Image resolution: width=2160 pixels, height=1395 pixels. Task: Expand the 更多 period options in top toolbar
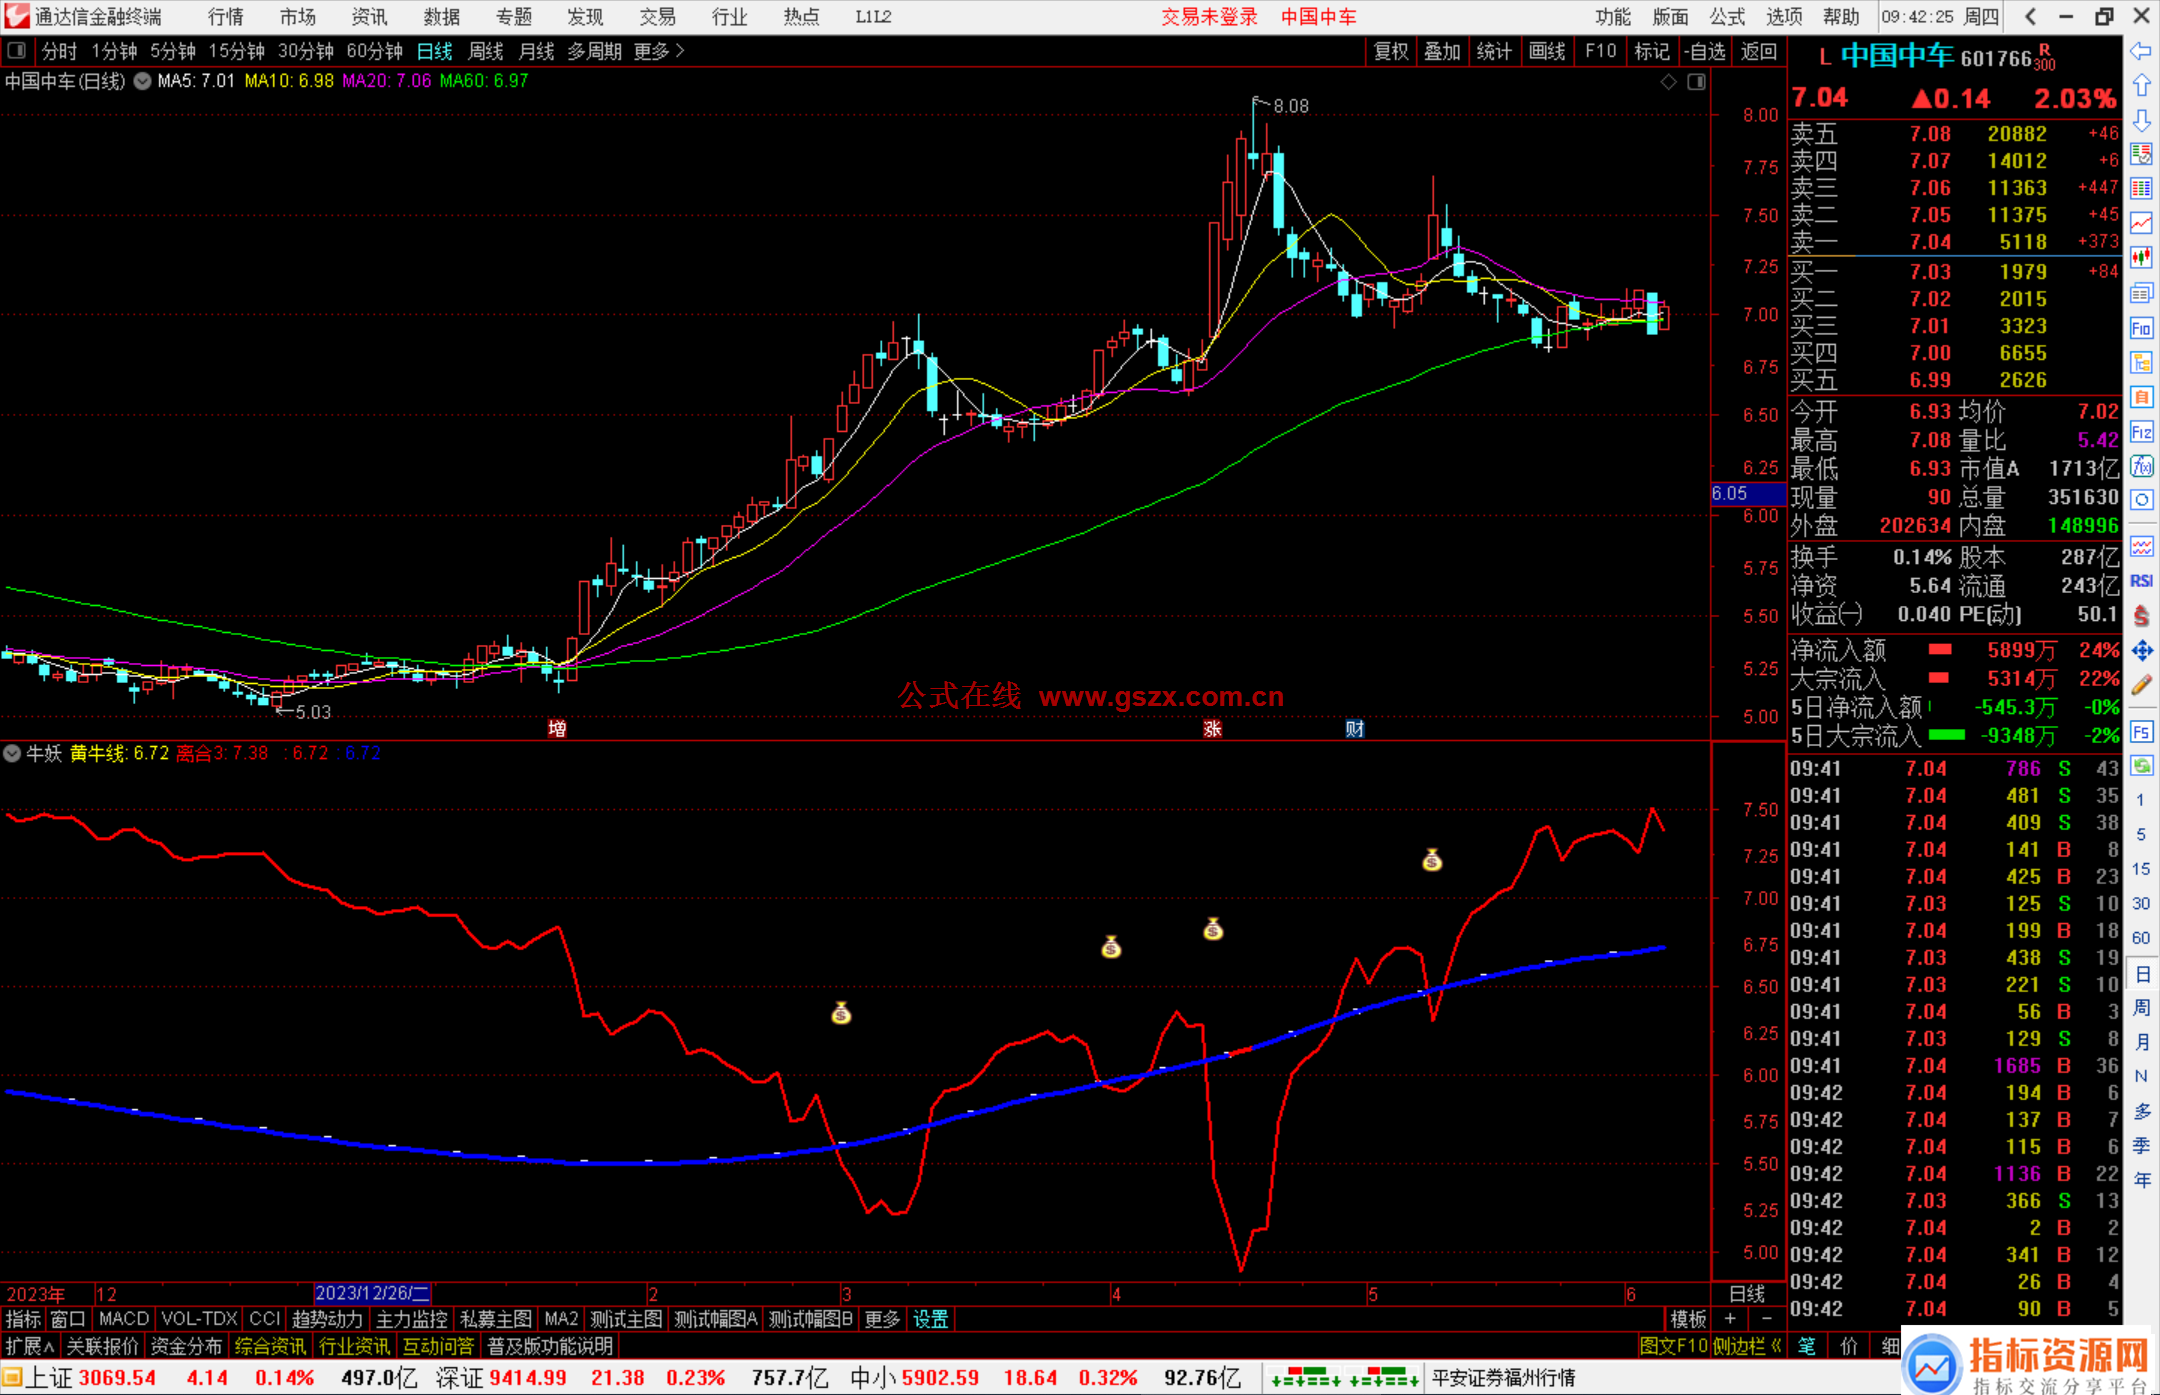[x=659, y=51]
